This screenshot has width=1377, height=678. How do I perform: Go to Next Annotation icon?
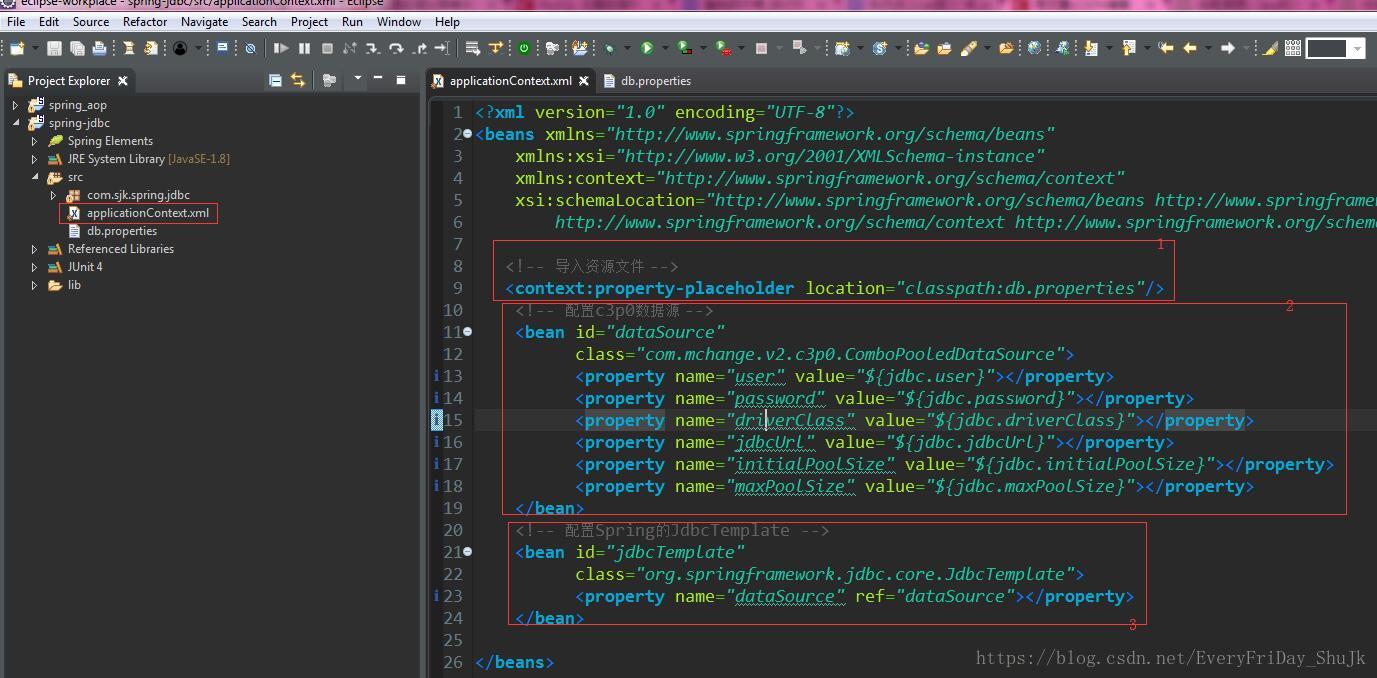pyautogui.click(x=1091, y=48)
